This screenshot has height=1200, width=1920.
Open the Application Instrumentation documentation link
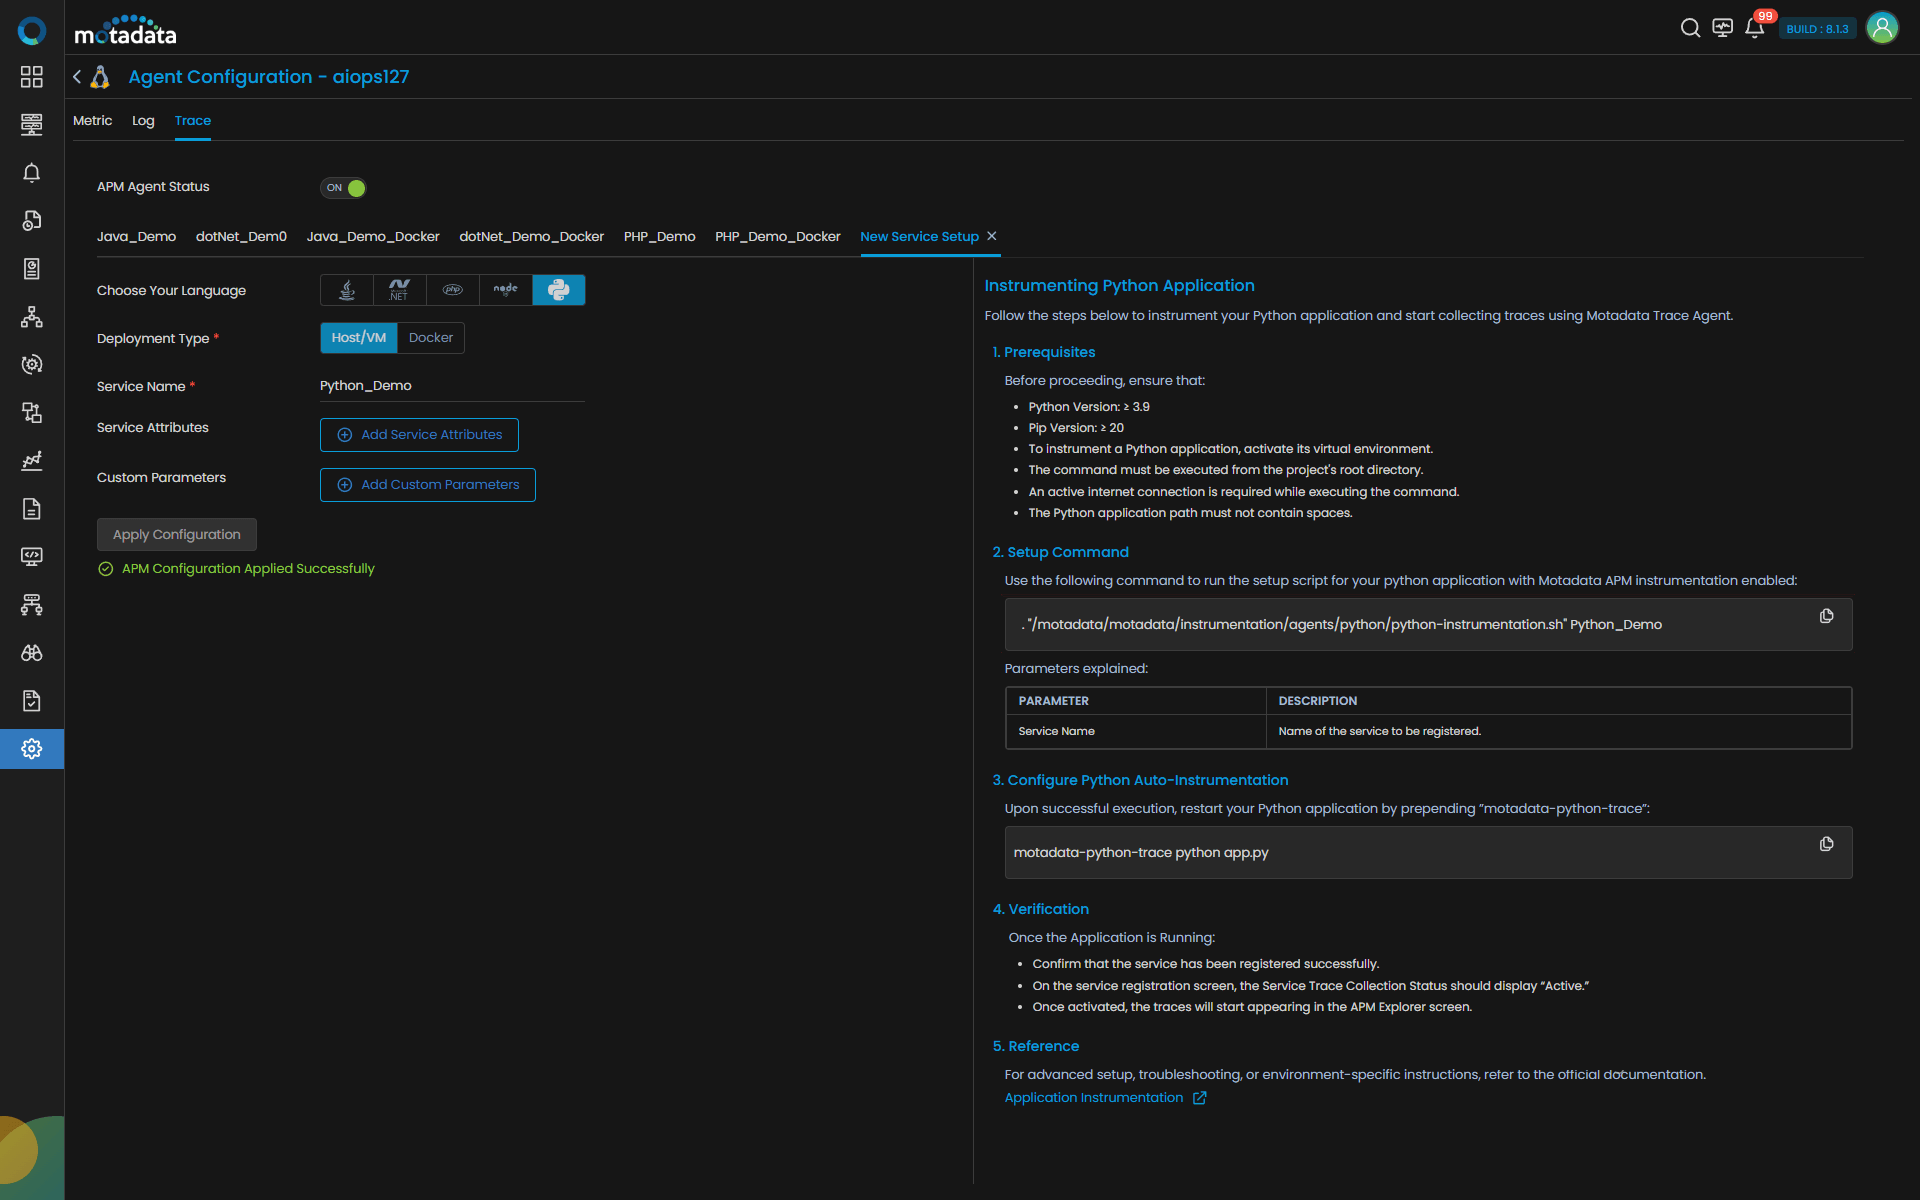pyautogui.click(x=1094, y=1098)
